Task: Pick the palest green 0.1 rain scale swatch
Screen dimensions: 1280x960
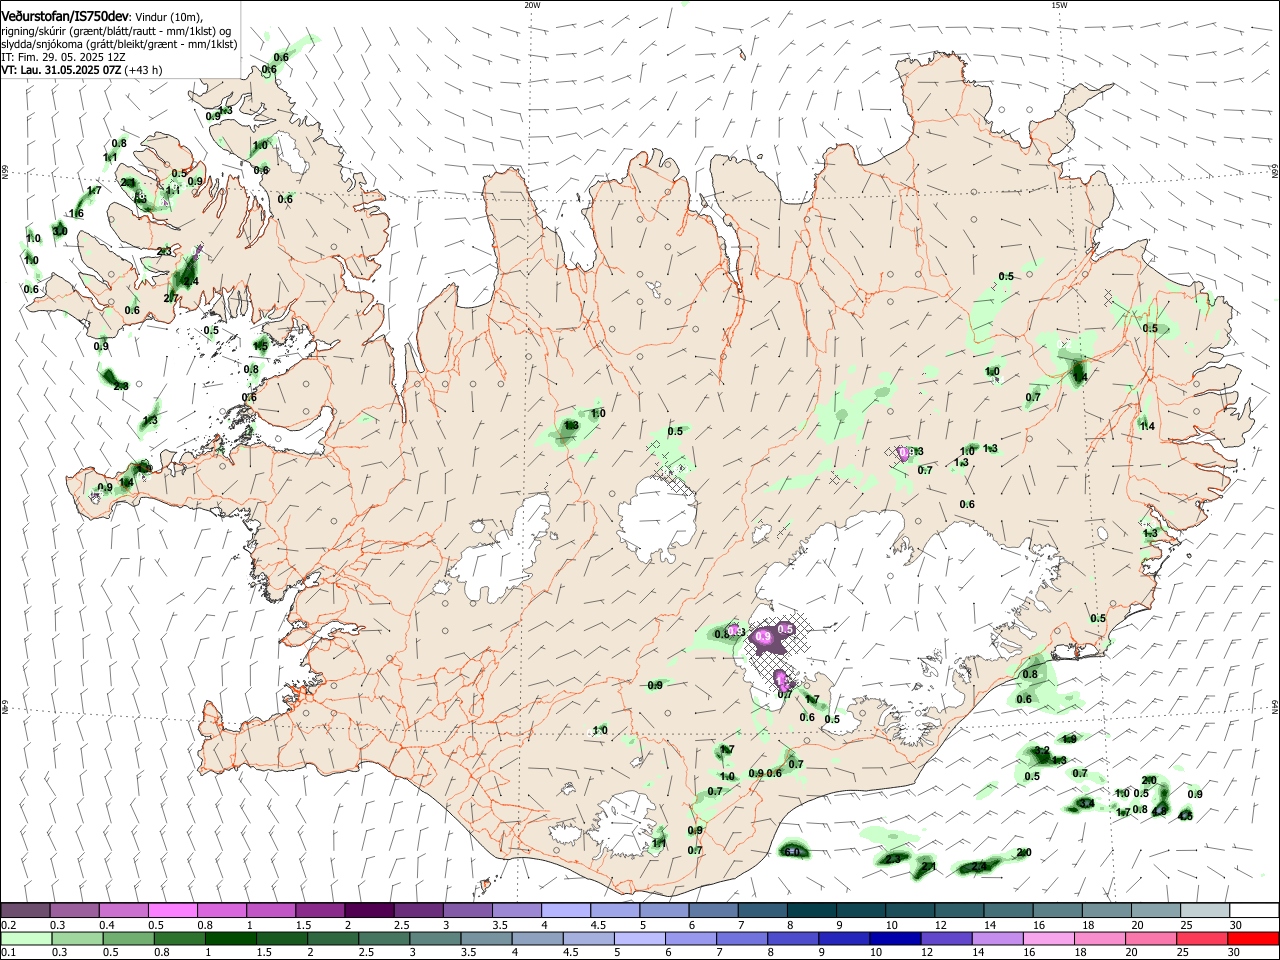Action: pos(25,938)
